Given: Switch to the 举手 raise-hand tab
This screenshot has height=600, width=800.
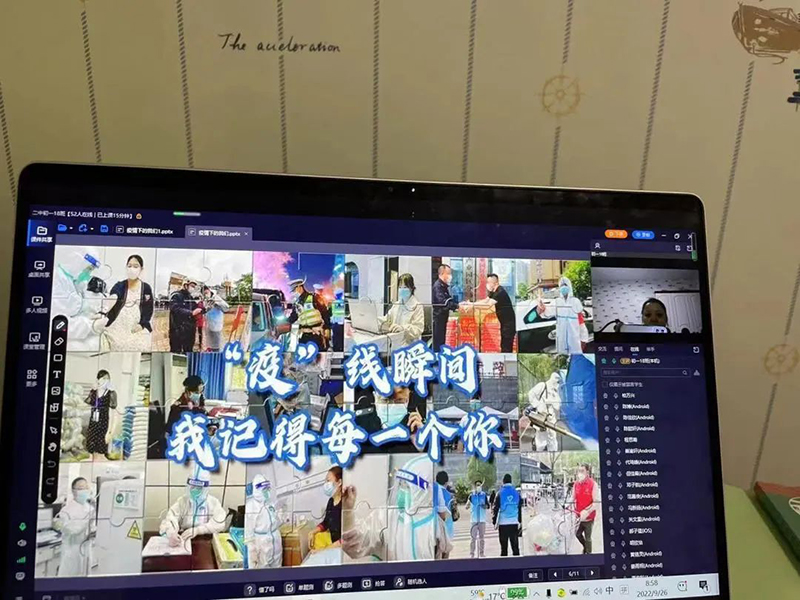Looking at the screenshot, I should [x=651, y=349].
